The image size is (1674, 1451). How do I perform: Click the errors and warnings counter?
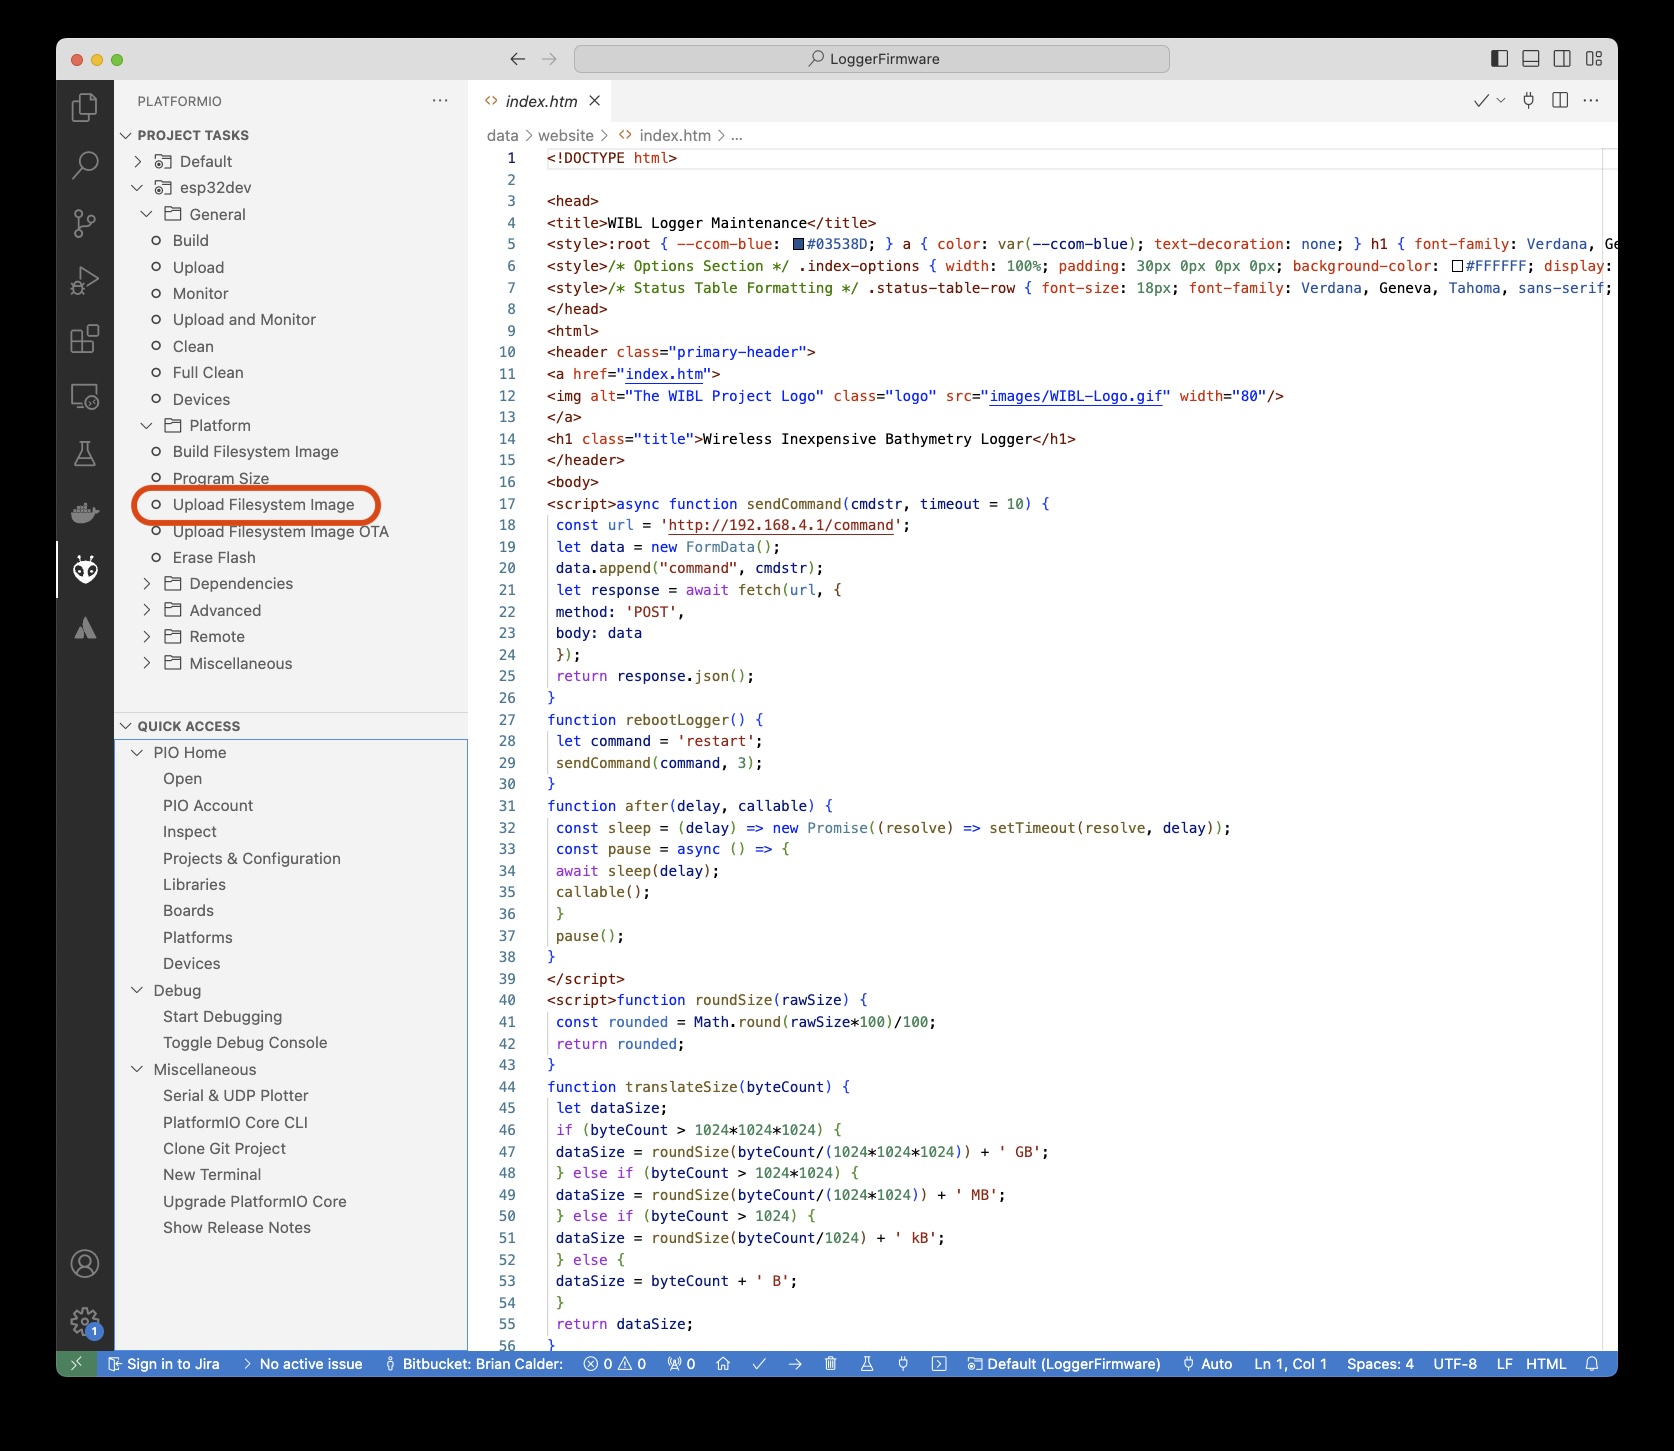pos(615,1364)
